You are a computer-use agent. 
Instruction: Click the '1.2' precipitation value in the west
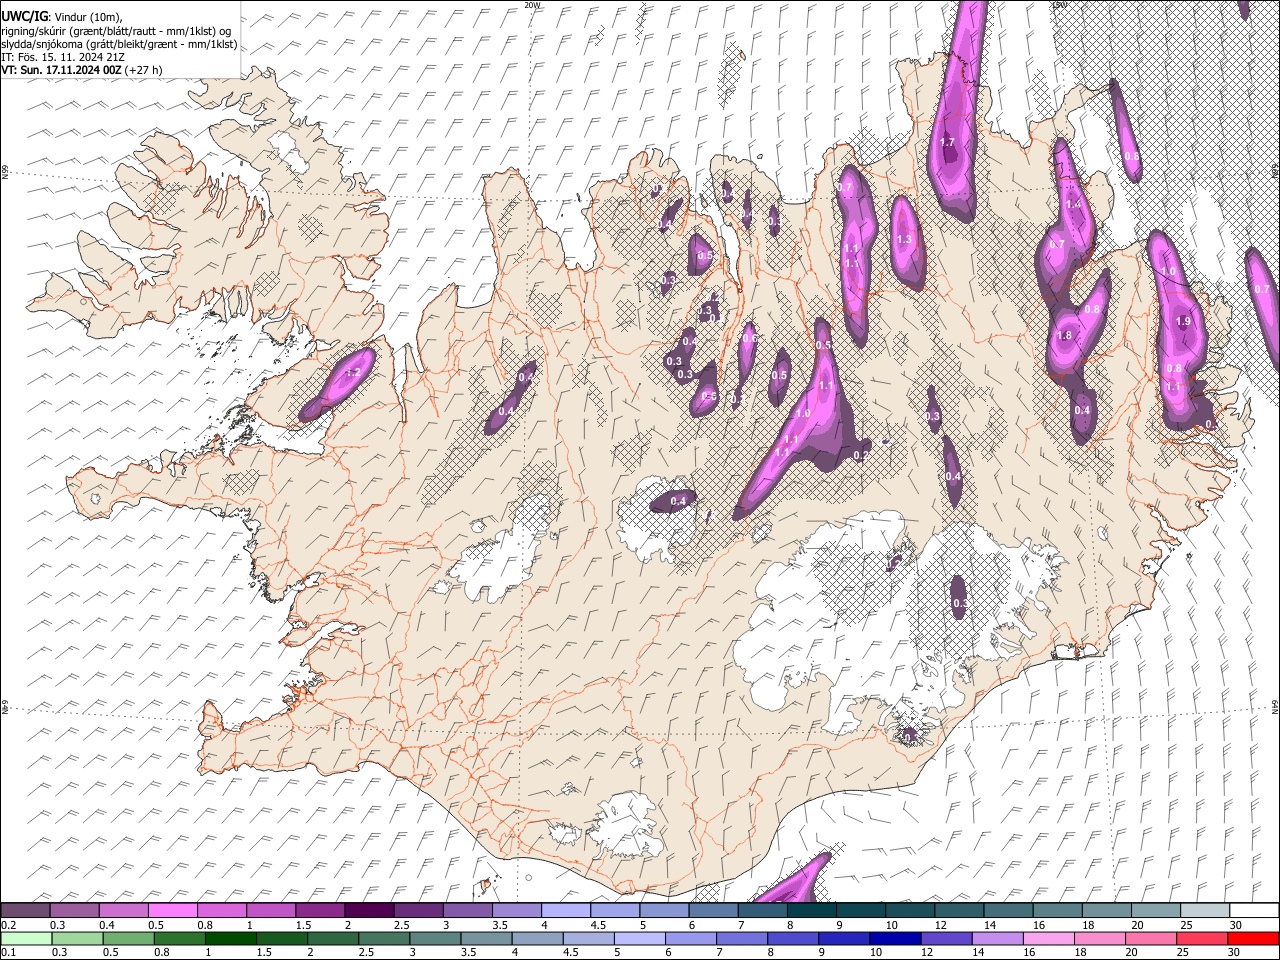pos(352,372)
